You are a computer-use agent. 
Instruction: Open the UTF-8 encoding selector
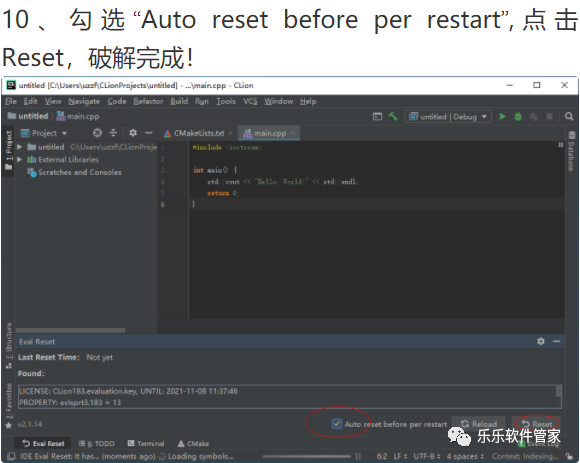426,456
